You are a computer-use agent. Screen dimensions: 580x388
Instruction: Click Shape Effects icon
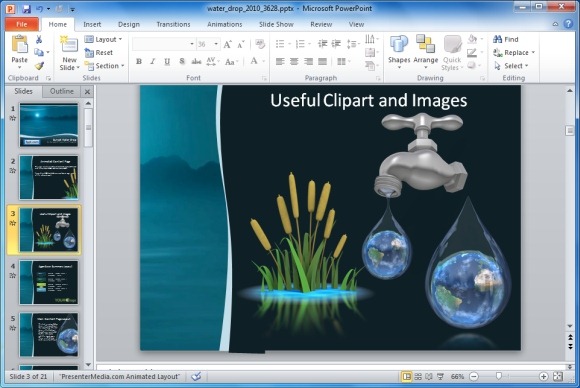[x=473, y=65]
